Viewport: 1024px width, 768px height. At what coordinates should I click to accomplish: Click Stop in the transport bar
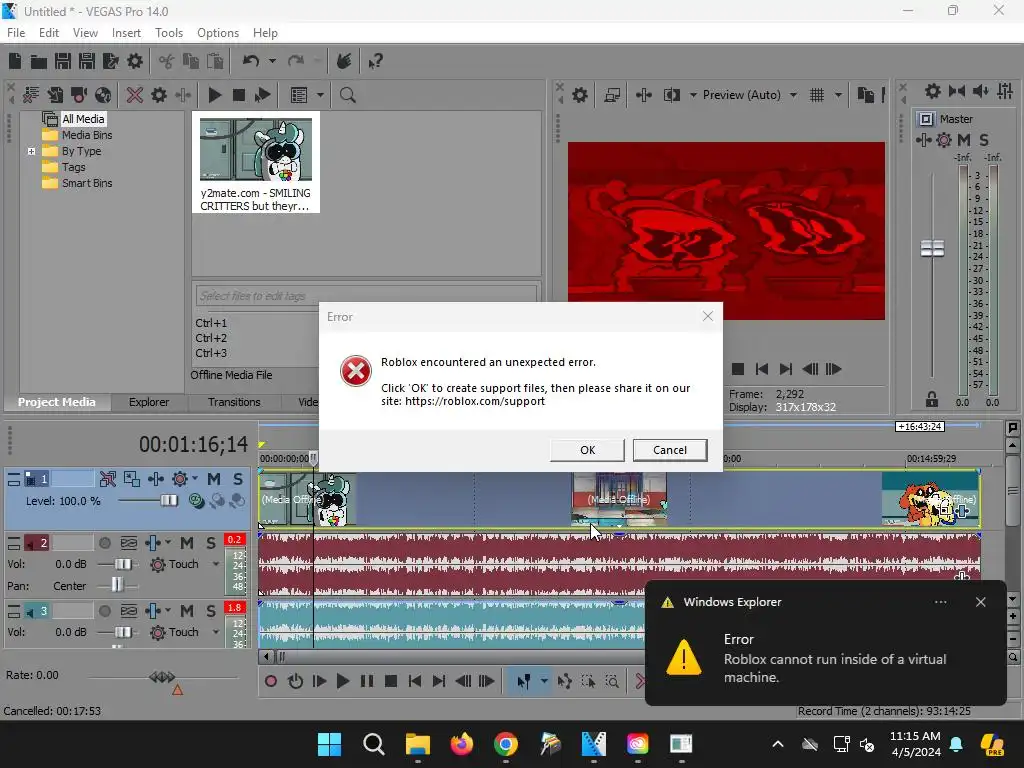[x=391, y=681]
